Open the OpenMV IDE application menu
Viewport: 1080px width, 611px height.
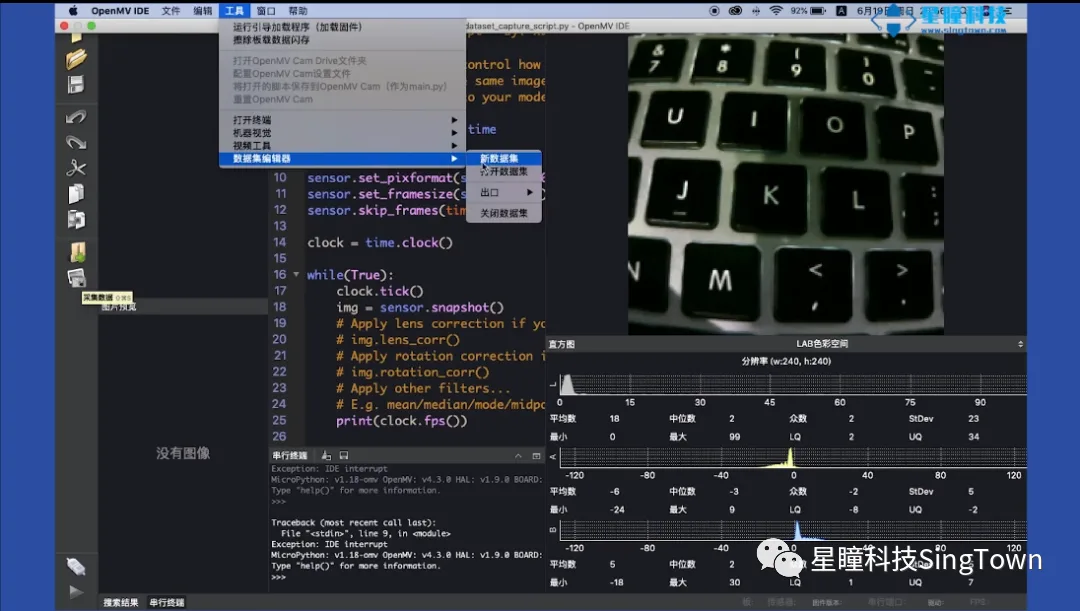120,10
